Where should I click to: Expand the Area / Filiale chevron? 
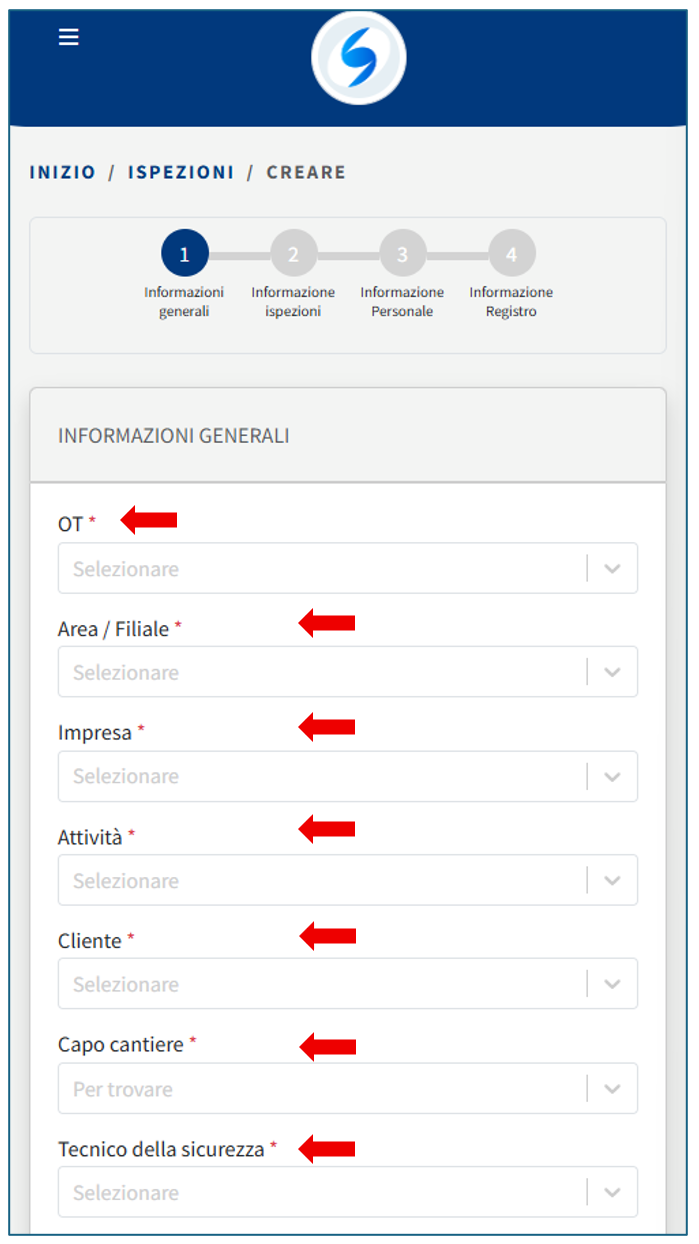click(x=612, y=672)
